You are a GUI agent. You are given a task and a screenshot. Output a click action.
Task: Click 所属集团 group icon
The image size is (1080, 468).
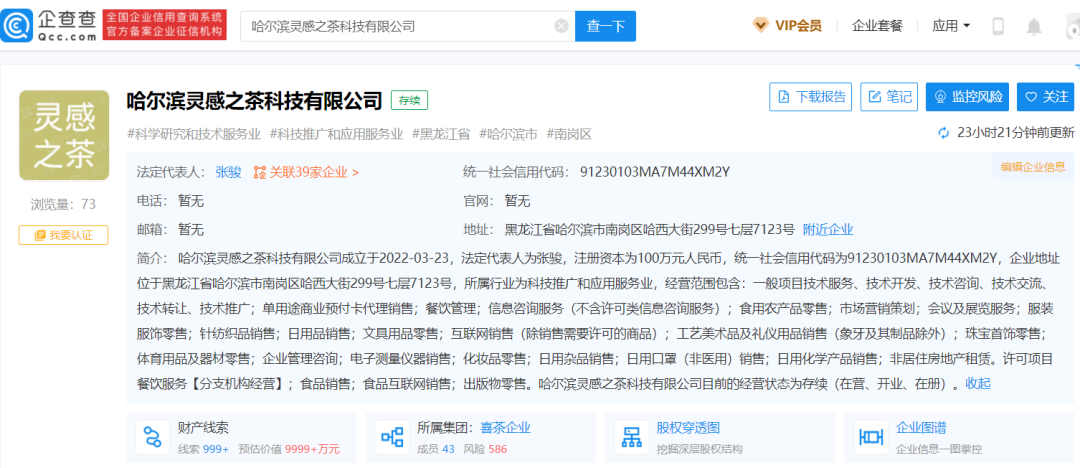(x=391, y=437)
